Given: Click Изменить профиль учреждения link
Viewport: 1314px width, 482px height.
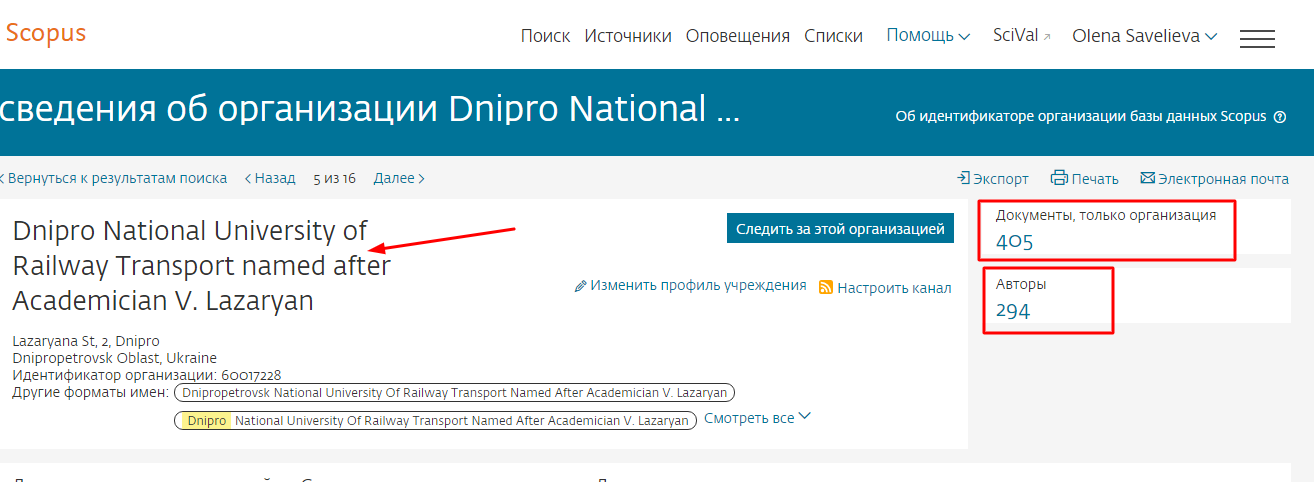Looking at the screenshot, I should click(698, 285).
